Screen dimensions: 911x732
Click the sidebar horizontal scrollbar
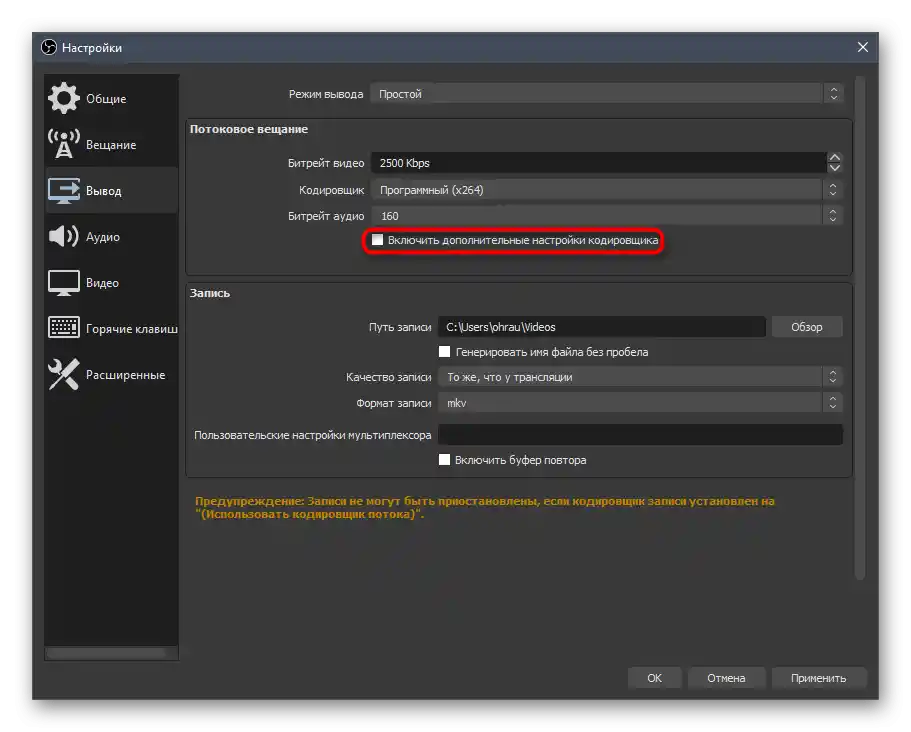tap(106, 654)
